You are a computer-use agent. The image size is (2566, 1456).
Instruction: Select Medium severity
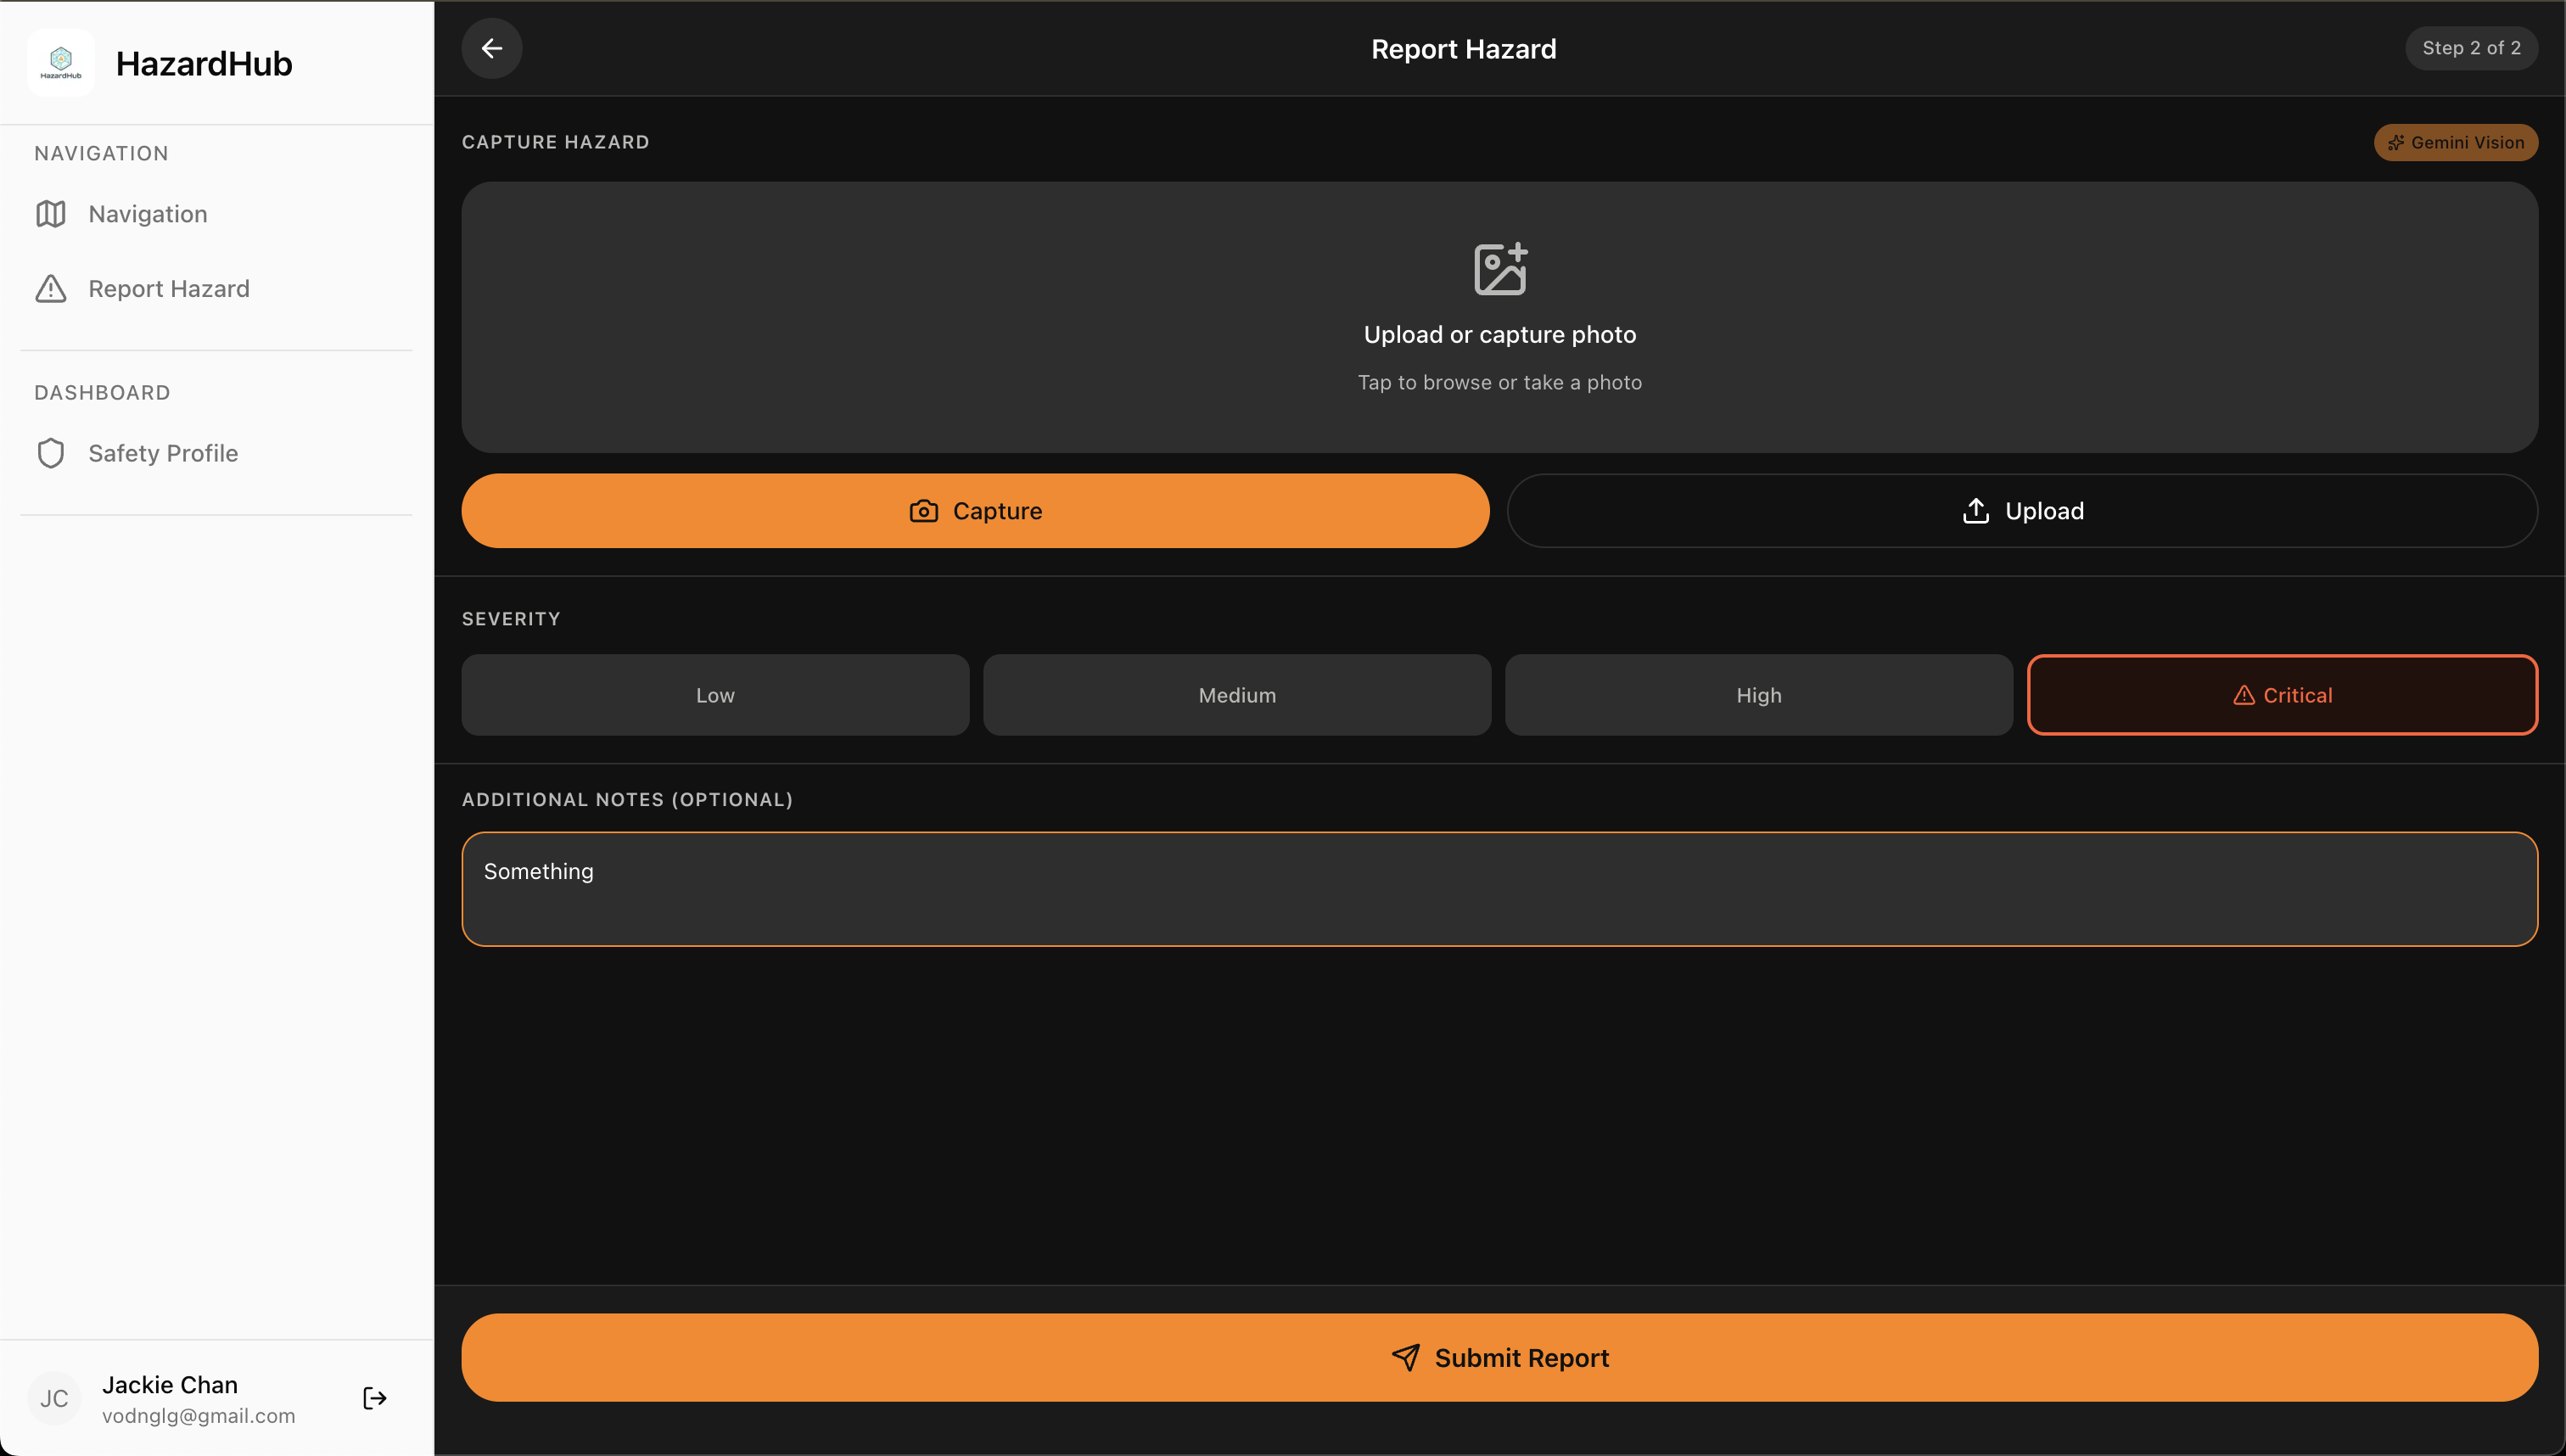click(1237, 695)
